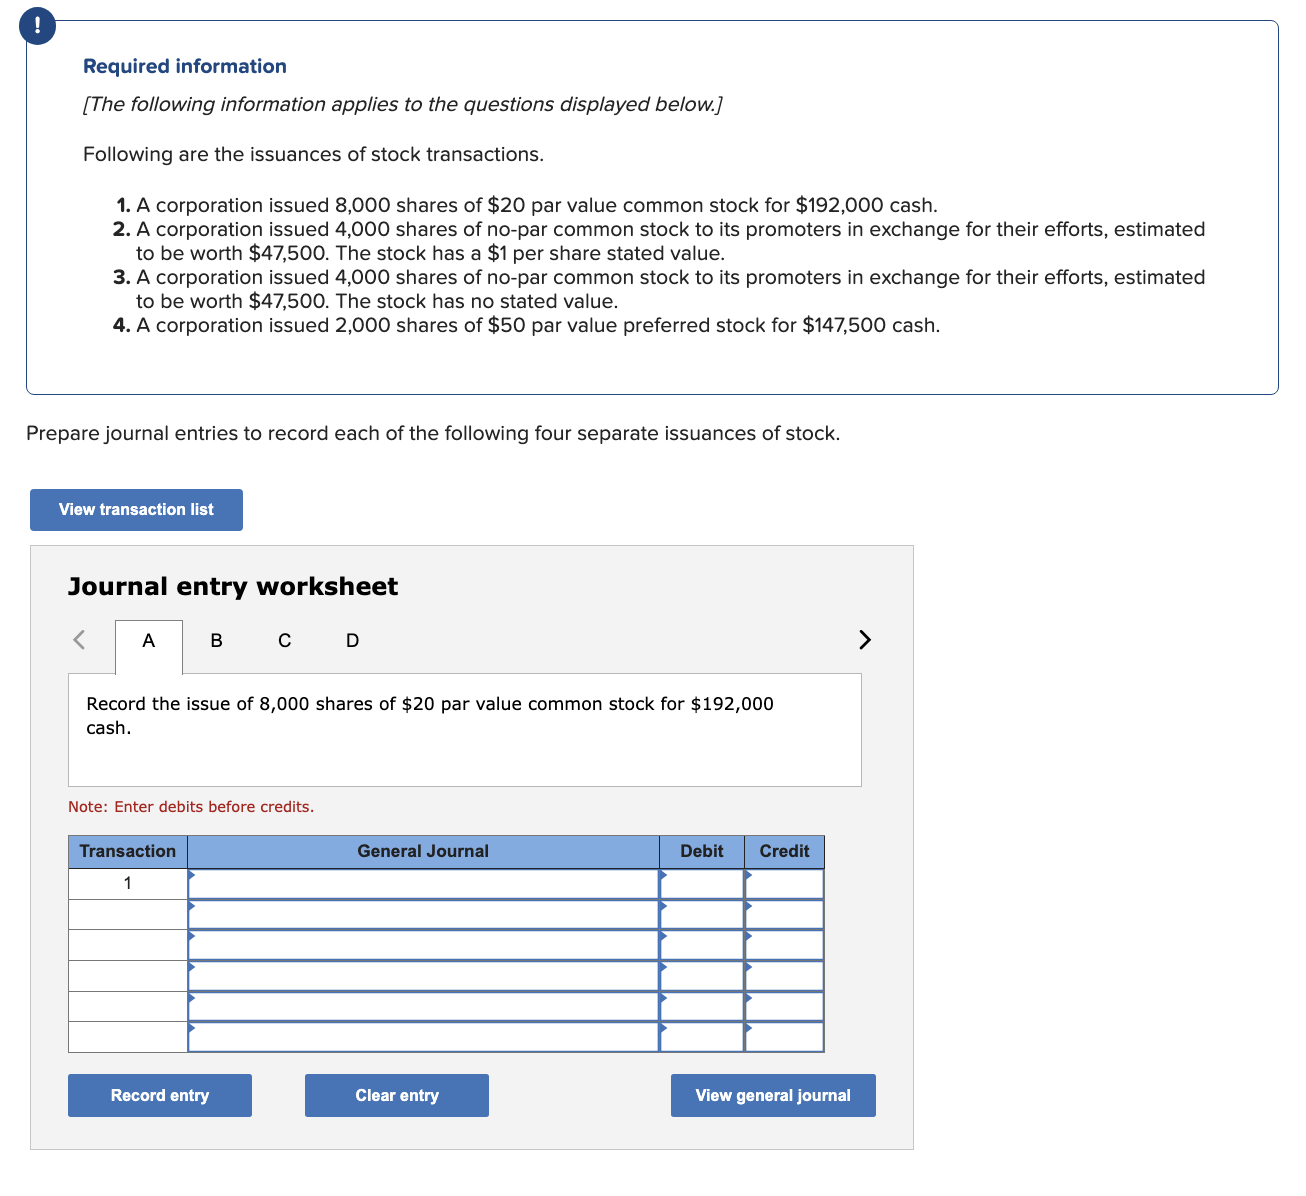Open tab C in the journal entry worksheet
The height and width of the screenshot is (1196, 1306).
(x=284, y=640)
